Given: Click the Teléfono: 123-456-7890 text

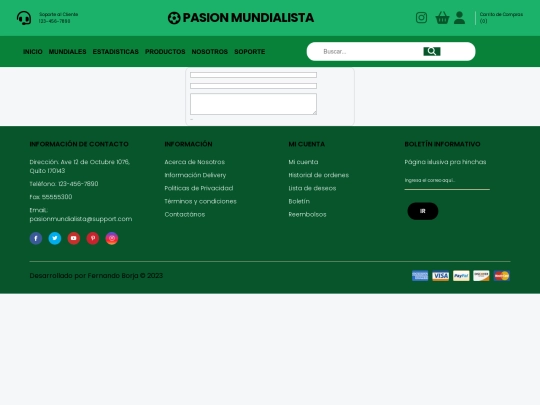Looking at the screenshot, I should point(64,184).
